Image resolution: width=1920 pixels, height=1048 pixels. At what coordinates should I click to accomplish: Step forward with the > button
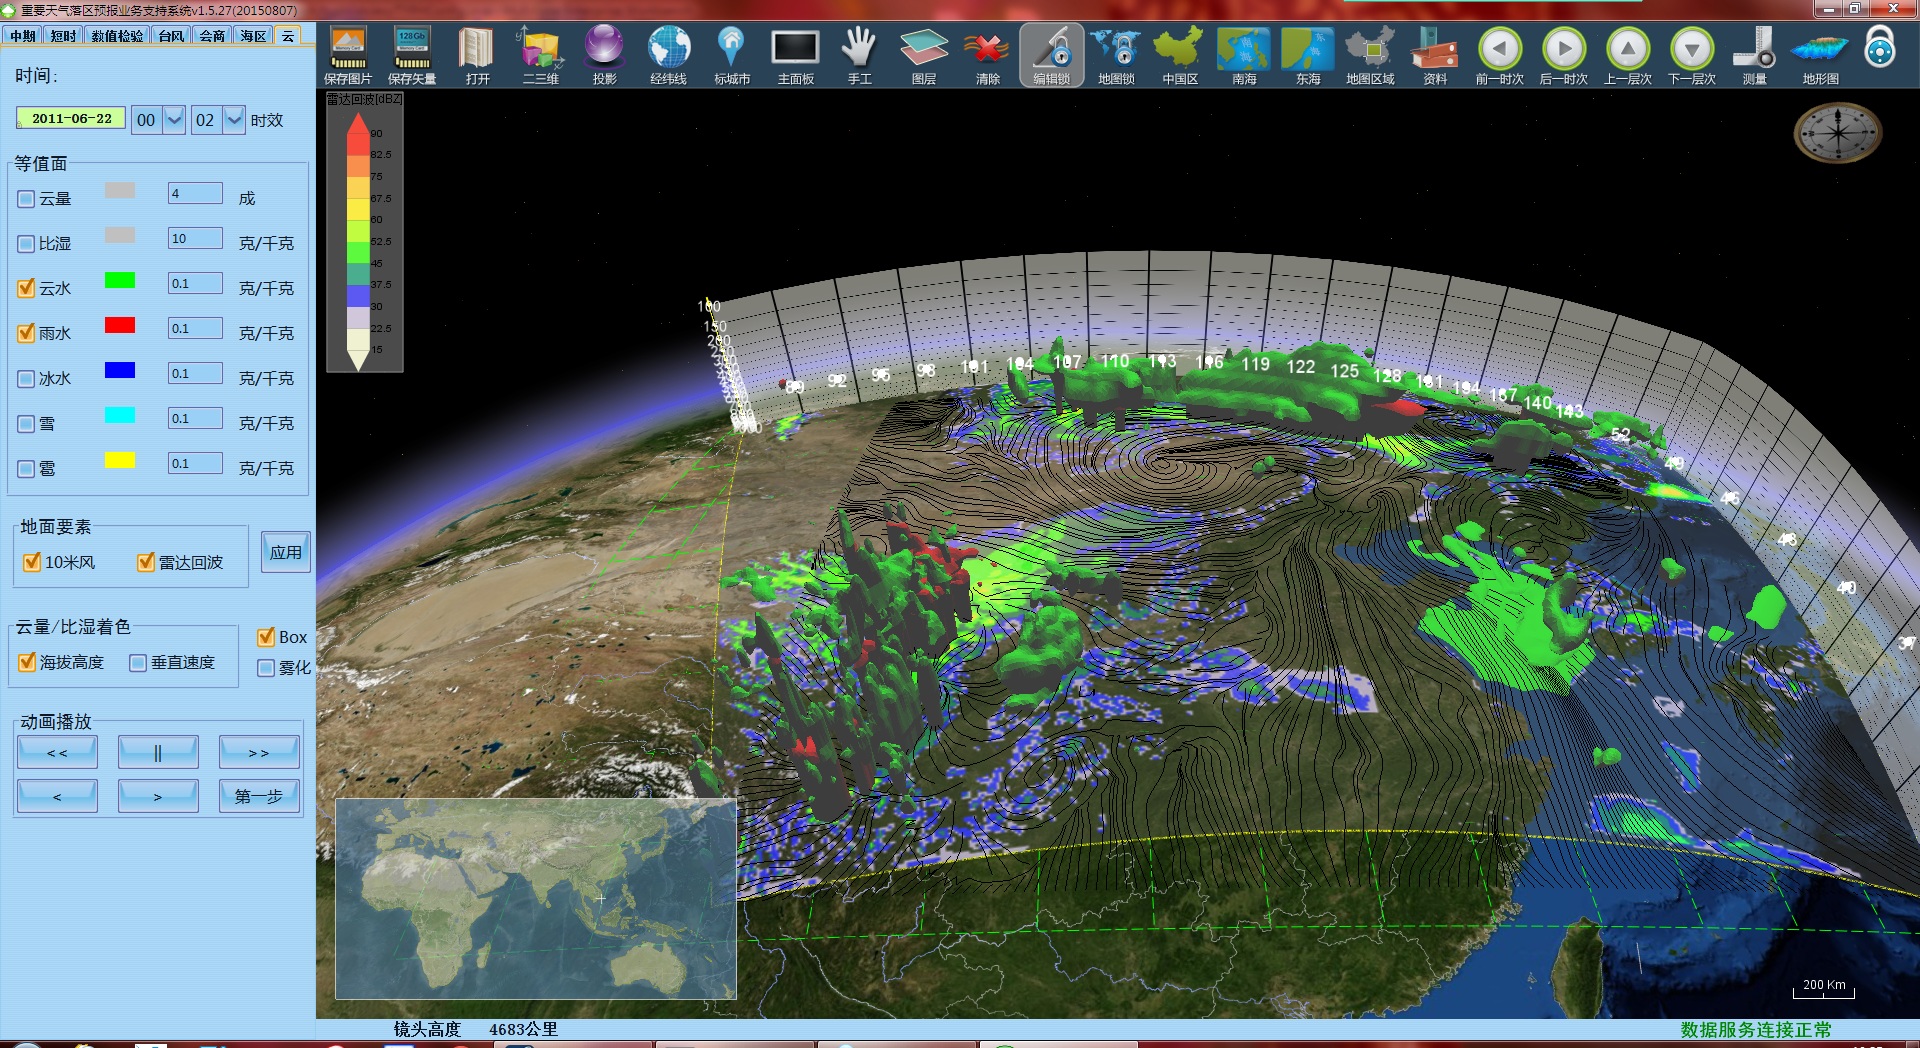click(158, 797)
